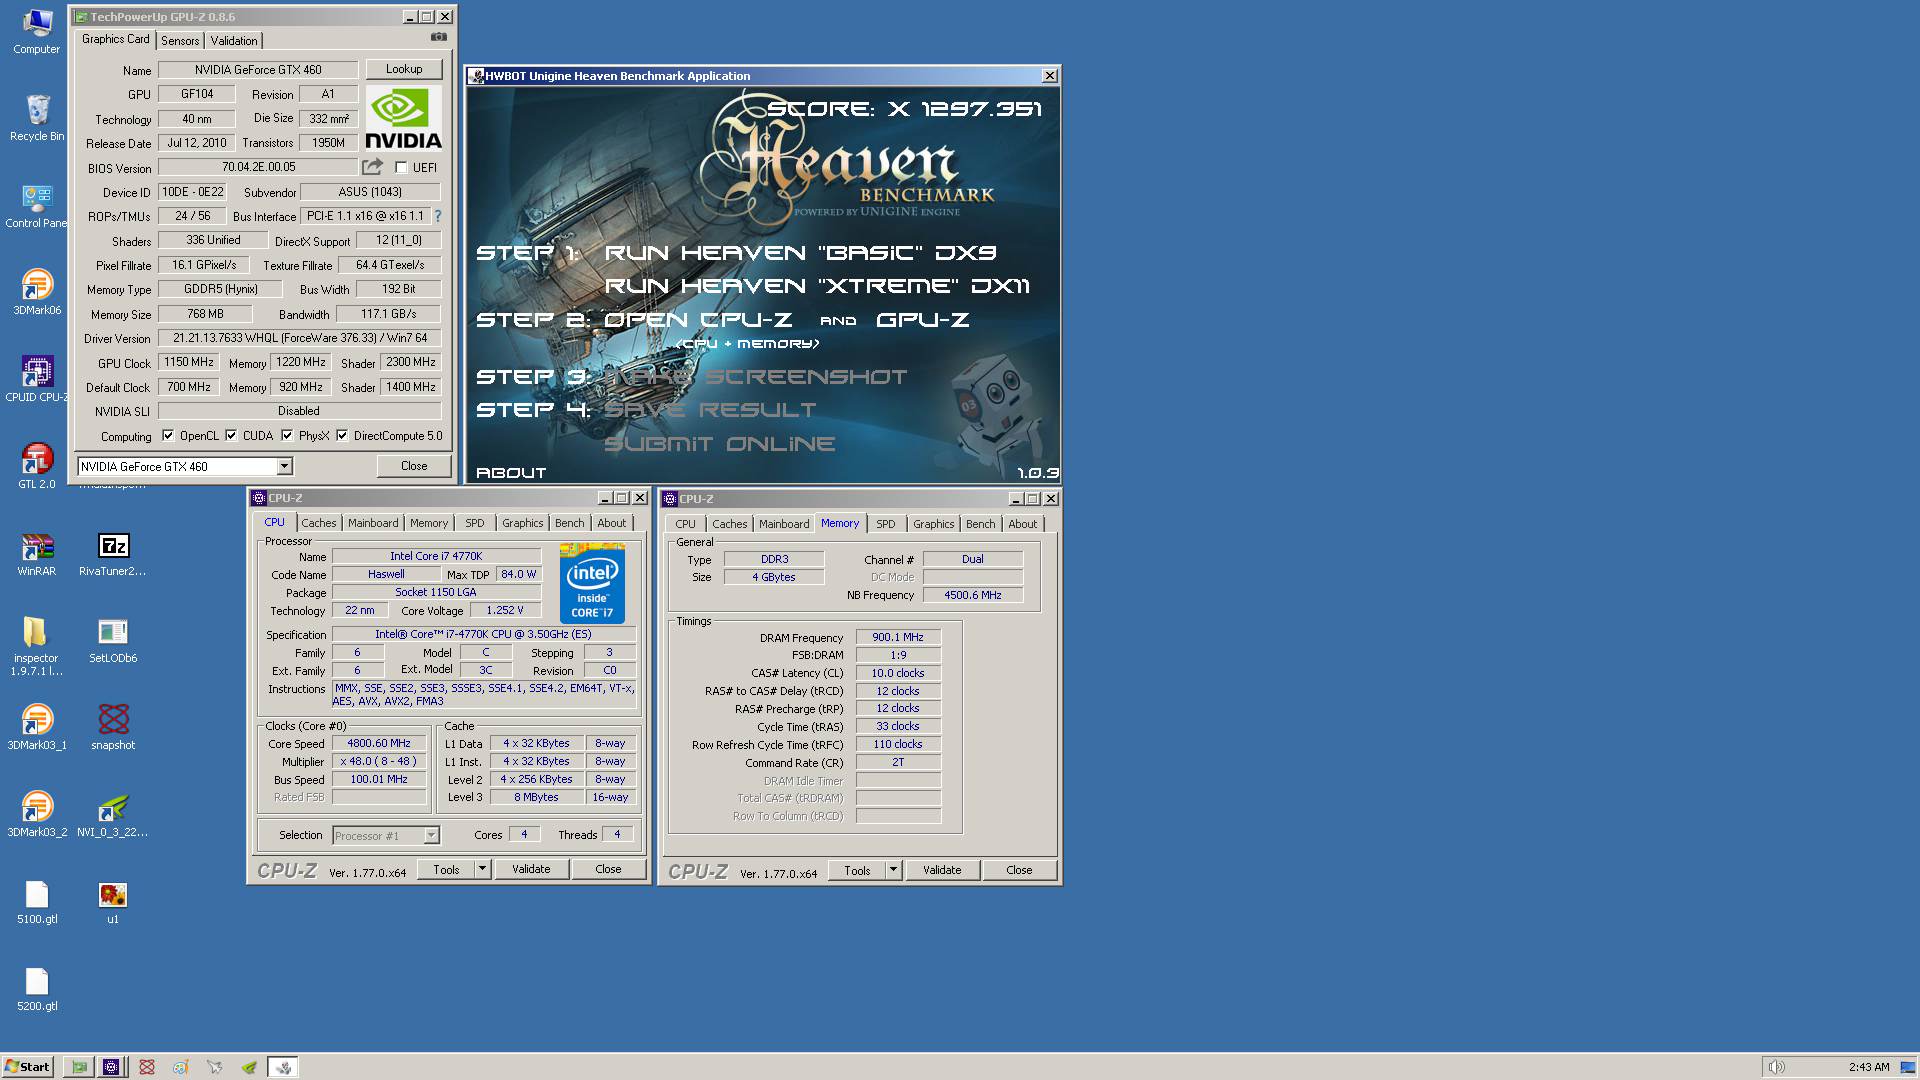The width and height of the screenshot is (1920, 1080).
Task: Open the SPD tab in right CPU-Z window
Action: (x=886, y=524)
